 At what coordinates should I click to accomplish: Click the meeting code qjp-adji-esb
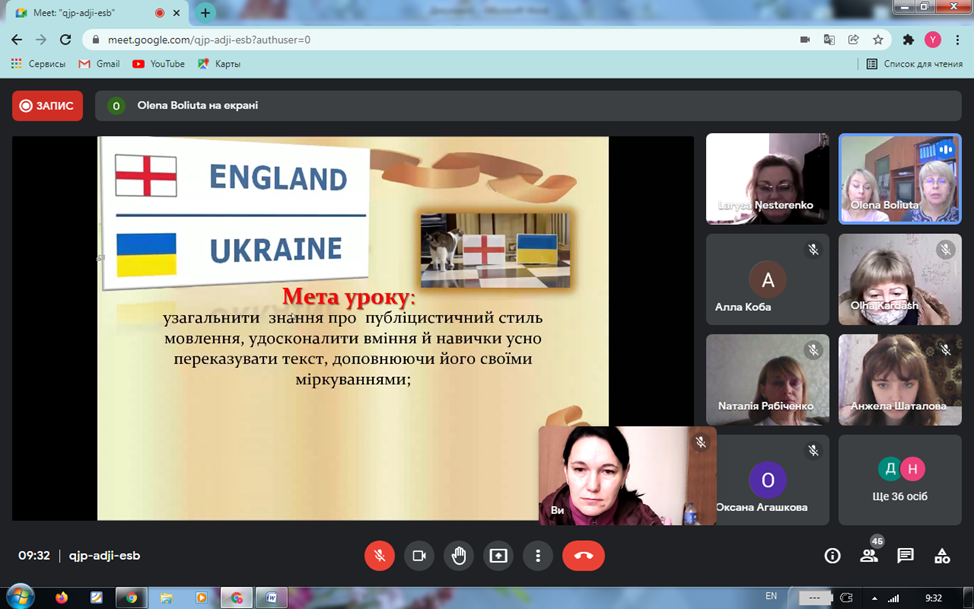click(x=104, y=556)
